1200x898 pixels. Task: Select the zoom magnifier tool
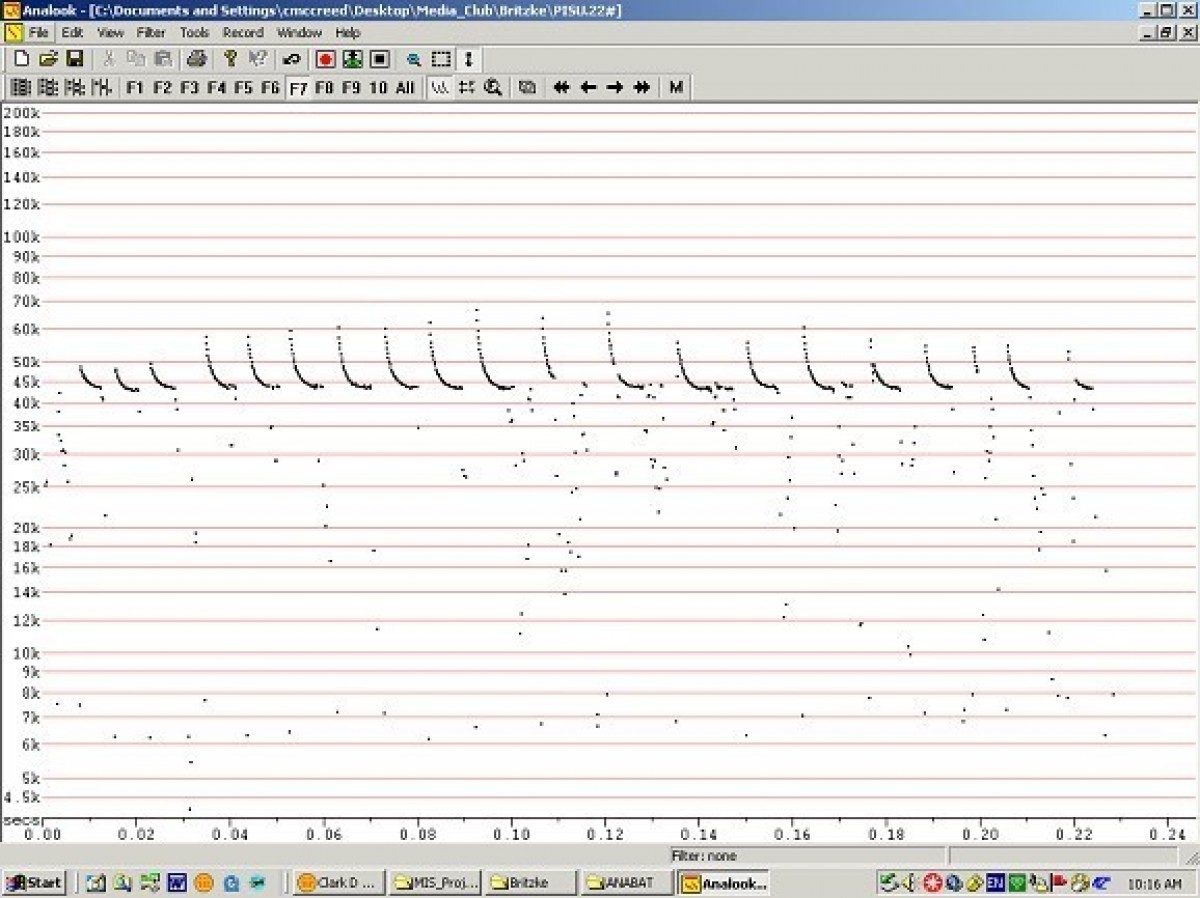click(x=413, y=59)
